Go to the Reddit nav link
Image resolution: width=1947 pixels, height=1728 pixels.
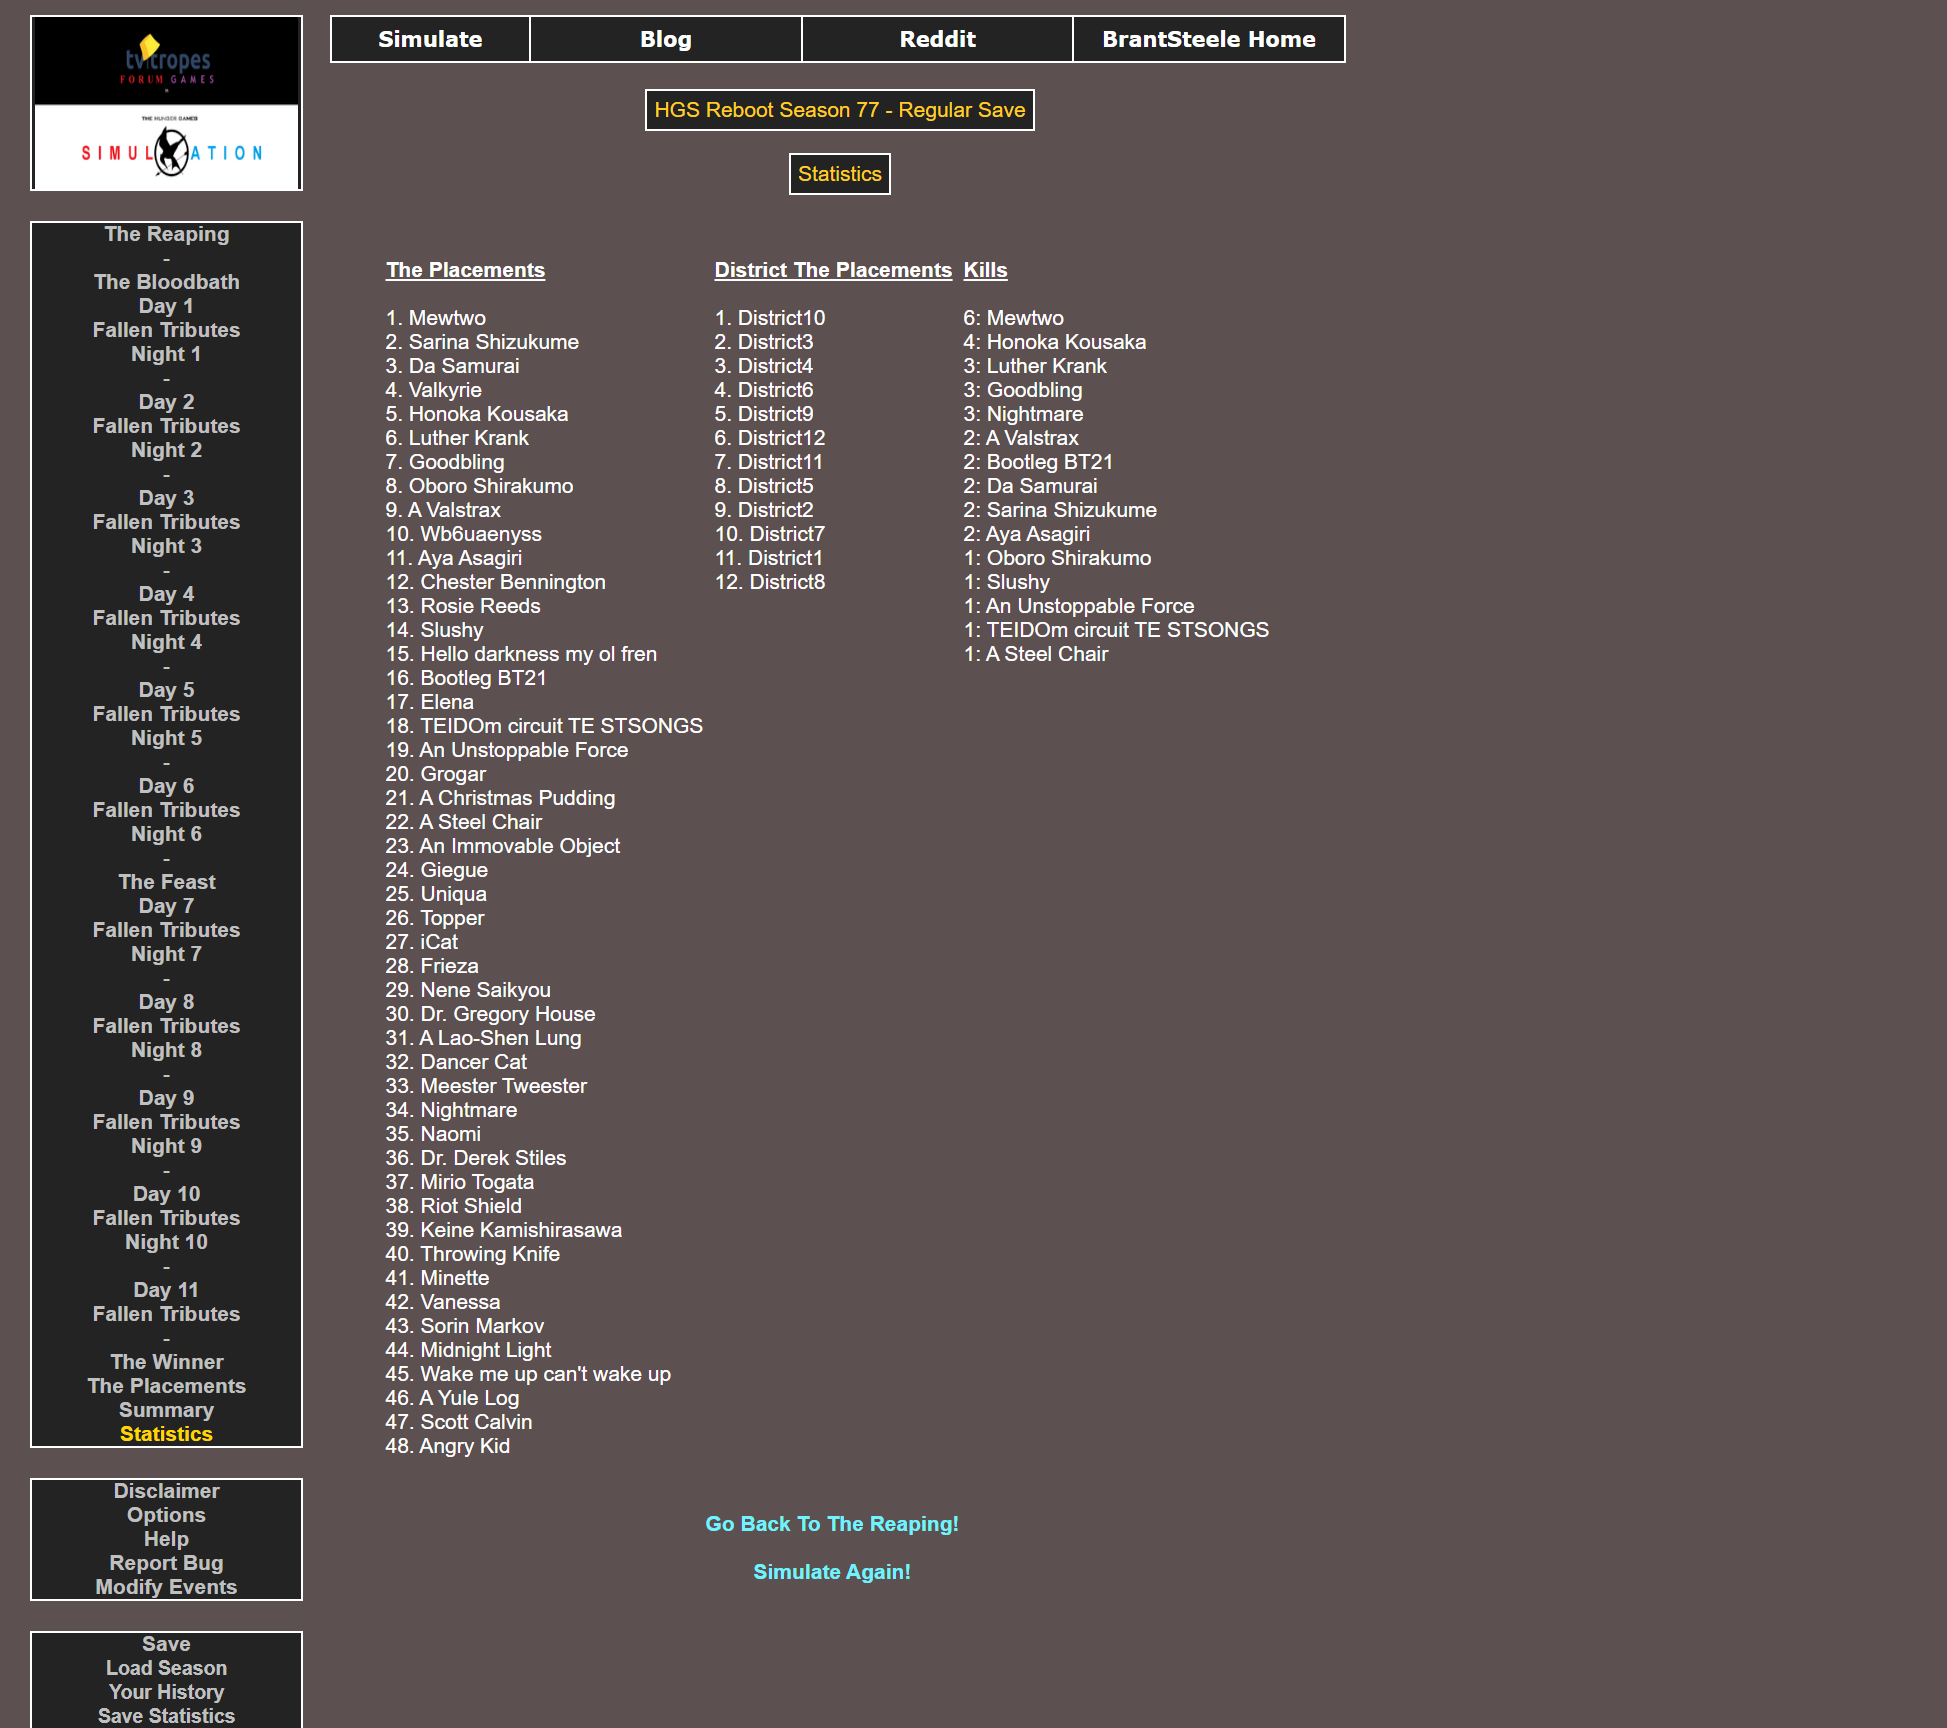coord(937,39)
